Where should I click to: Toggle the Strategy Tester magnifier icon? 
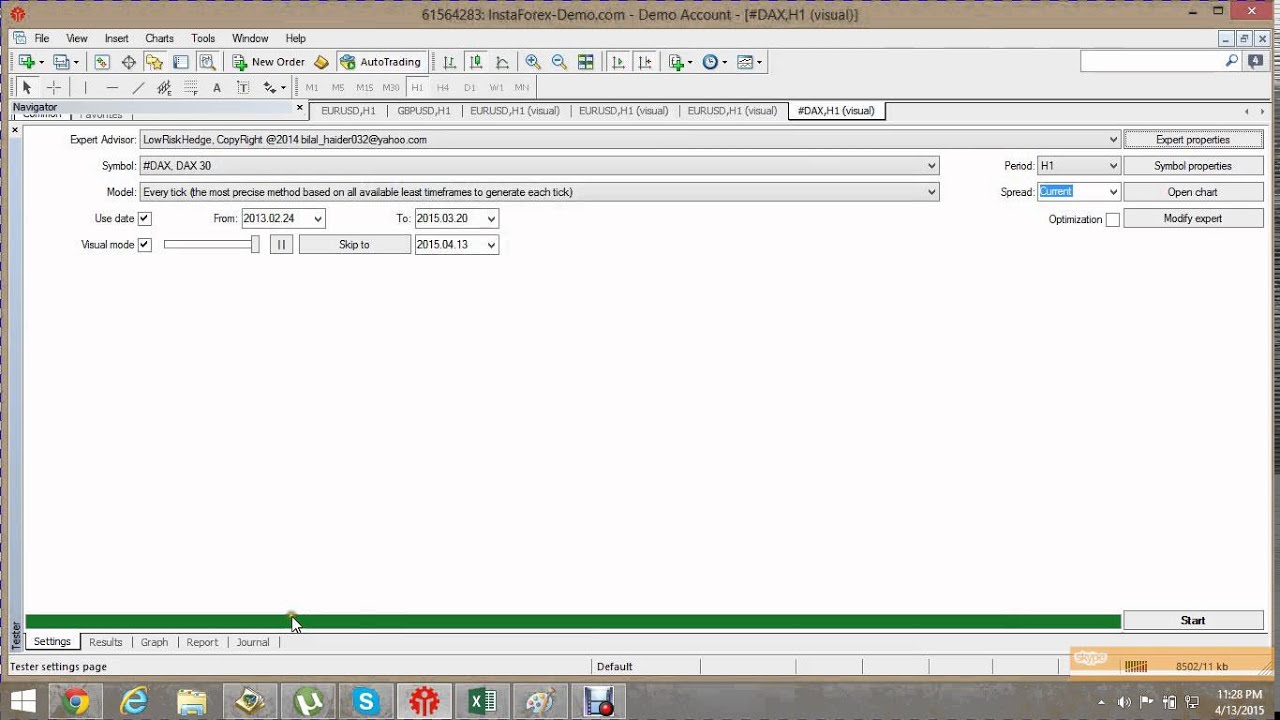[207, 62]
